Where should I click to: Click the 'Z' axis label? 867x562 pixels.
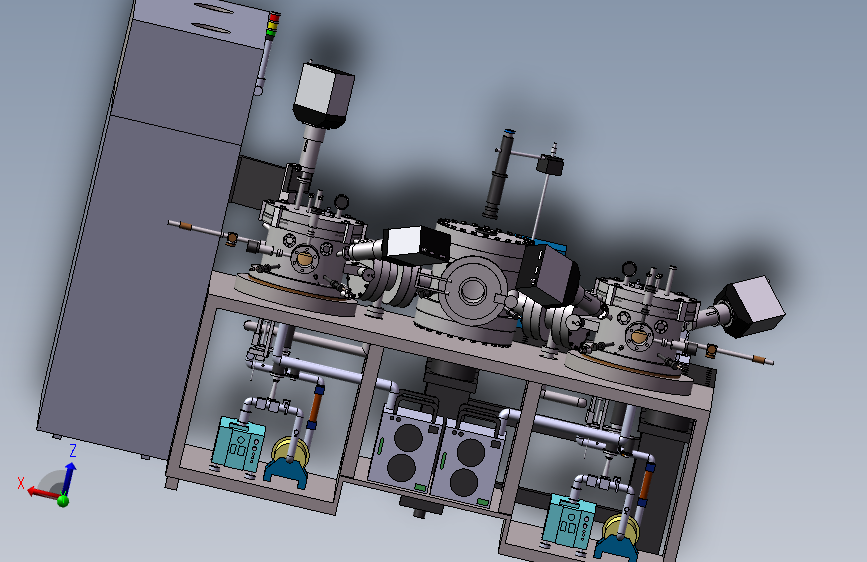pyautogui.click(x=72, y=451)
